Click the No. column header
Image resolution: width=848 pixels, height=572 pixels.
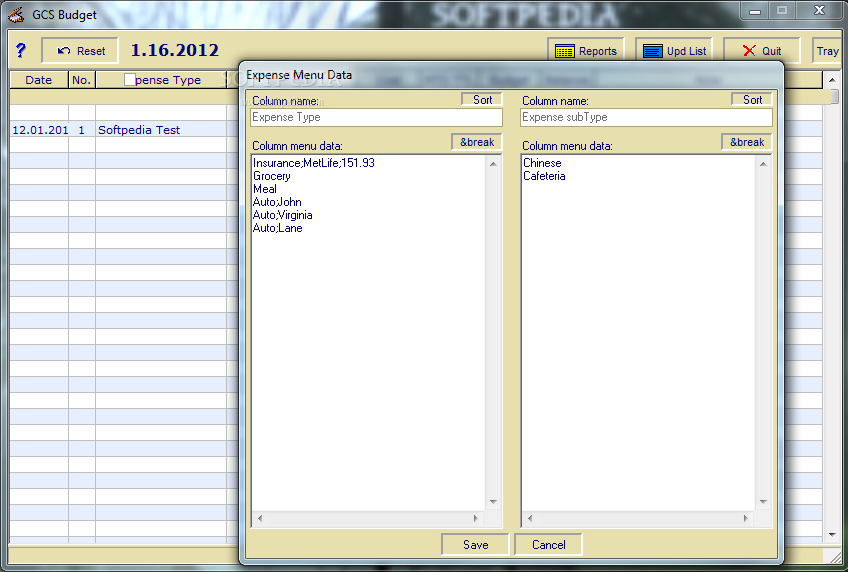(82, 80)
